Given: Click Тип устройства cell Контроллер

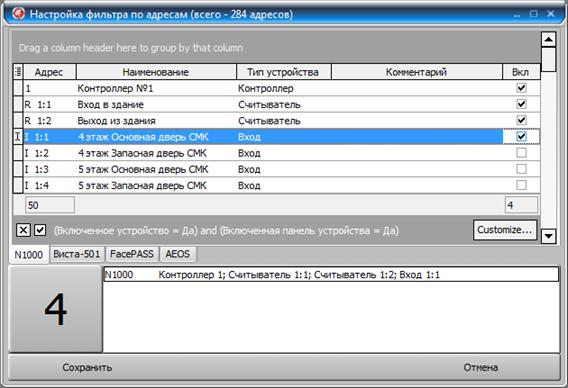Looking at the screenshot, I should (x=284, y=88).
